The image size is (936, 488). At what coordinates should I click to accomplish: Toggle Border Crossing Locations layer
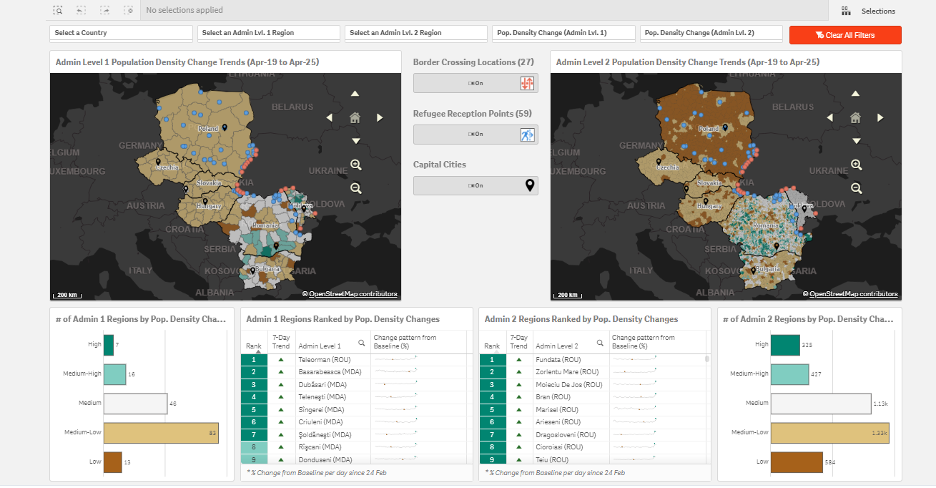click(x=475, y=83)
